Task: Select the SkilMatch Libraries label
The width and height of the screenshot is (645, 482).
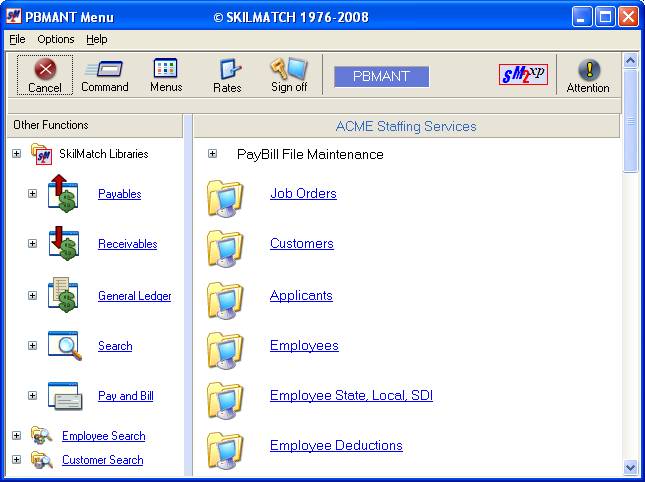Action: [x=104, y=154]
